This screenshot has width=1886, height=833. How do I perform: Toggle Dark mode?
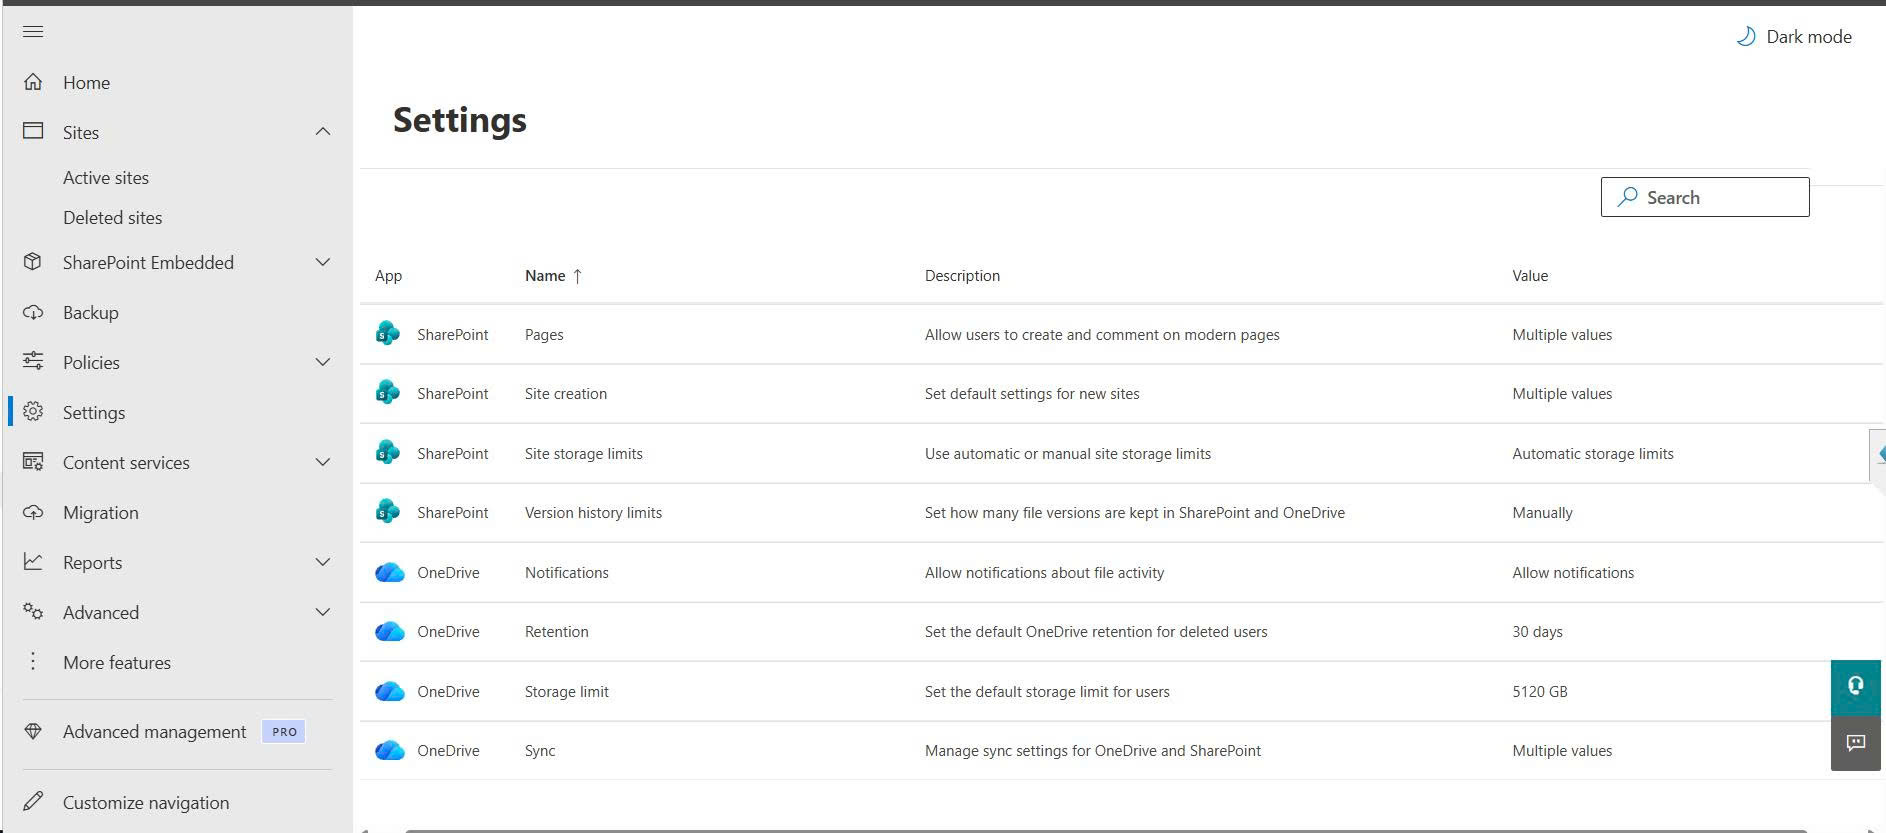coord(1794,37)
